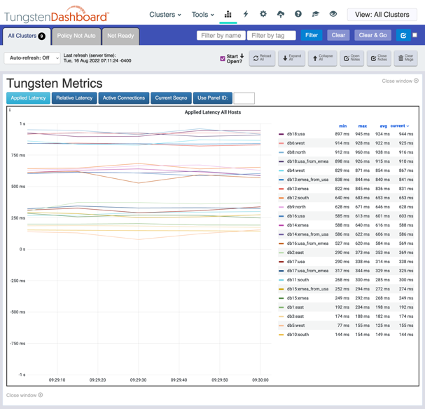Click the blue edit icon beside Clear & Go
Screen dimensions: 426x410
click(403, 35)
